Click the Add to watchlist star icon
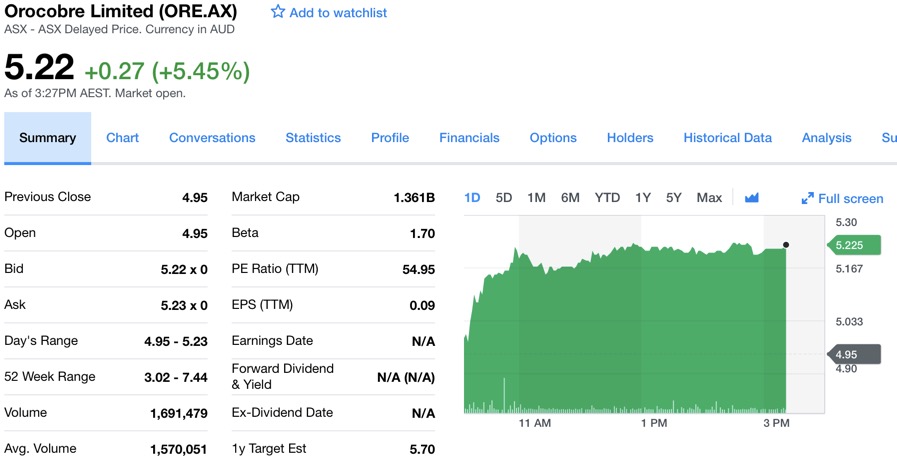This screenshot has height=468, width=897. click(278, 13)
